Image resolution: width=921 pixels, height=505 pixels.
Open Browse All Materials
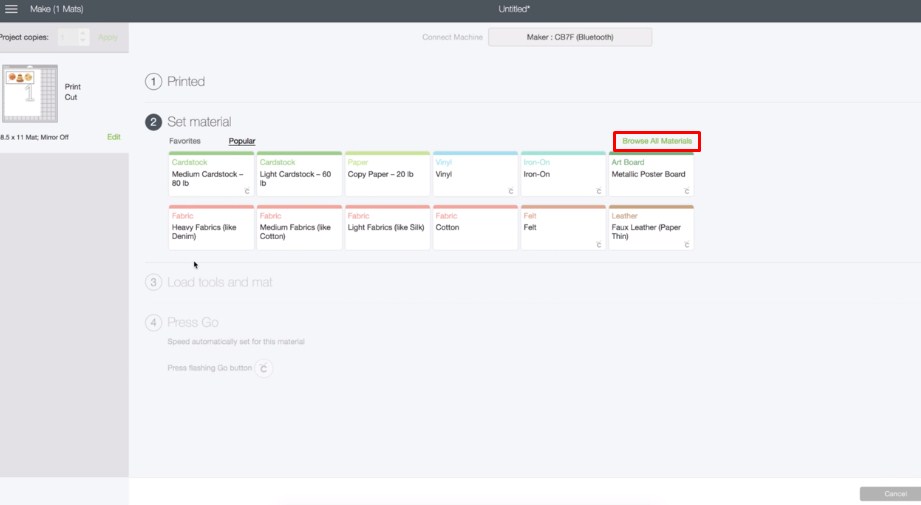click(x=657, y=141)
